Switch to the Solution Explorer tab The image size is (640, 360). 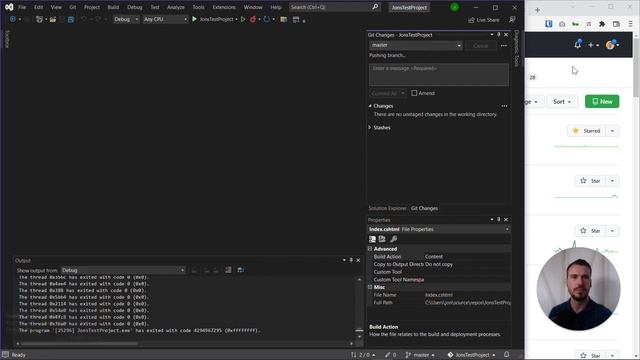pyautogui.click(x=387, y=208)
